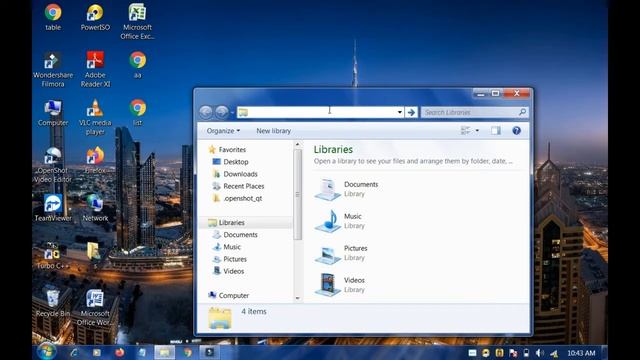Click the navigation pane scroll up arrow

point(298,144)
